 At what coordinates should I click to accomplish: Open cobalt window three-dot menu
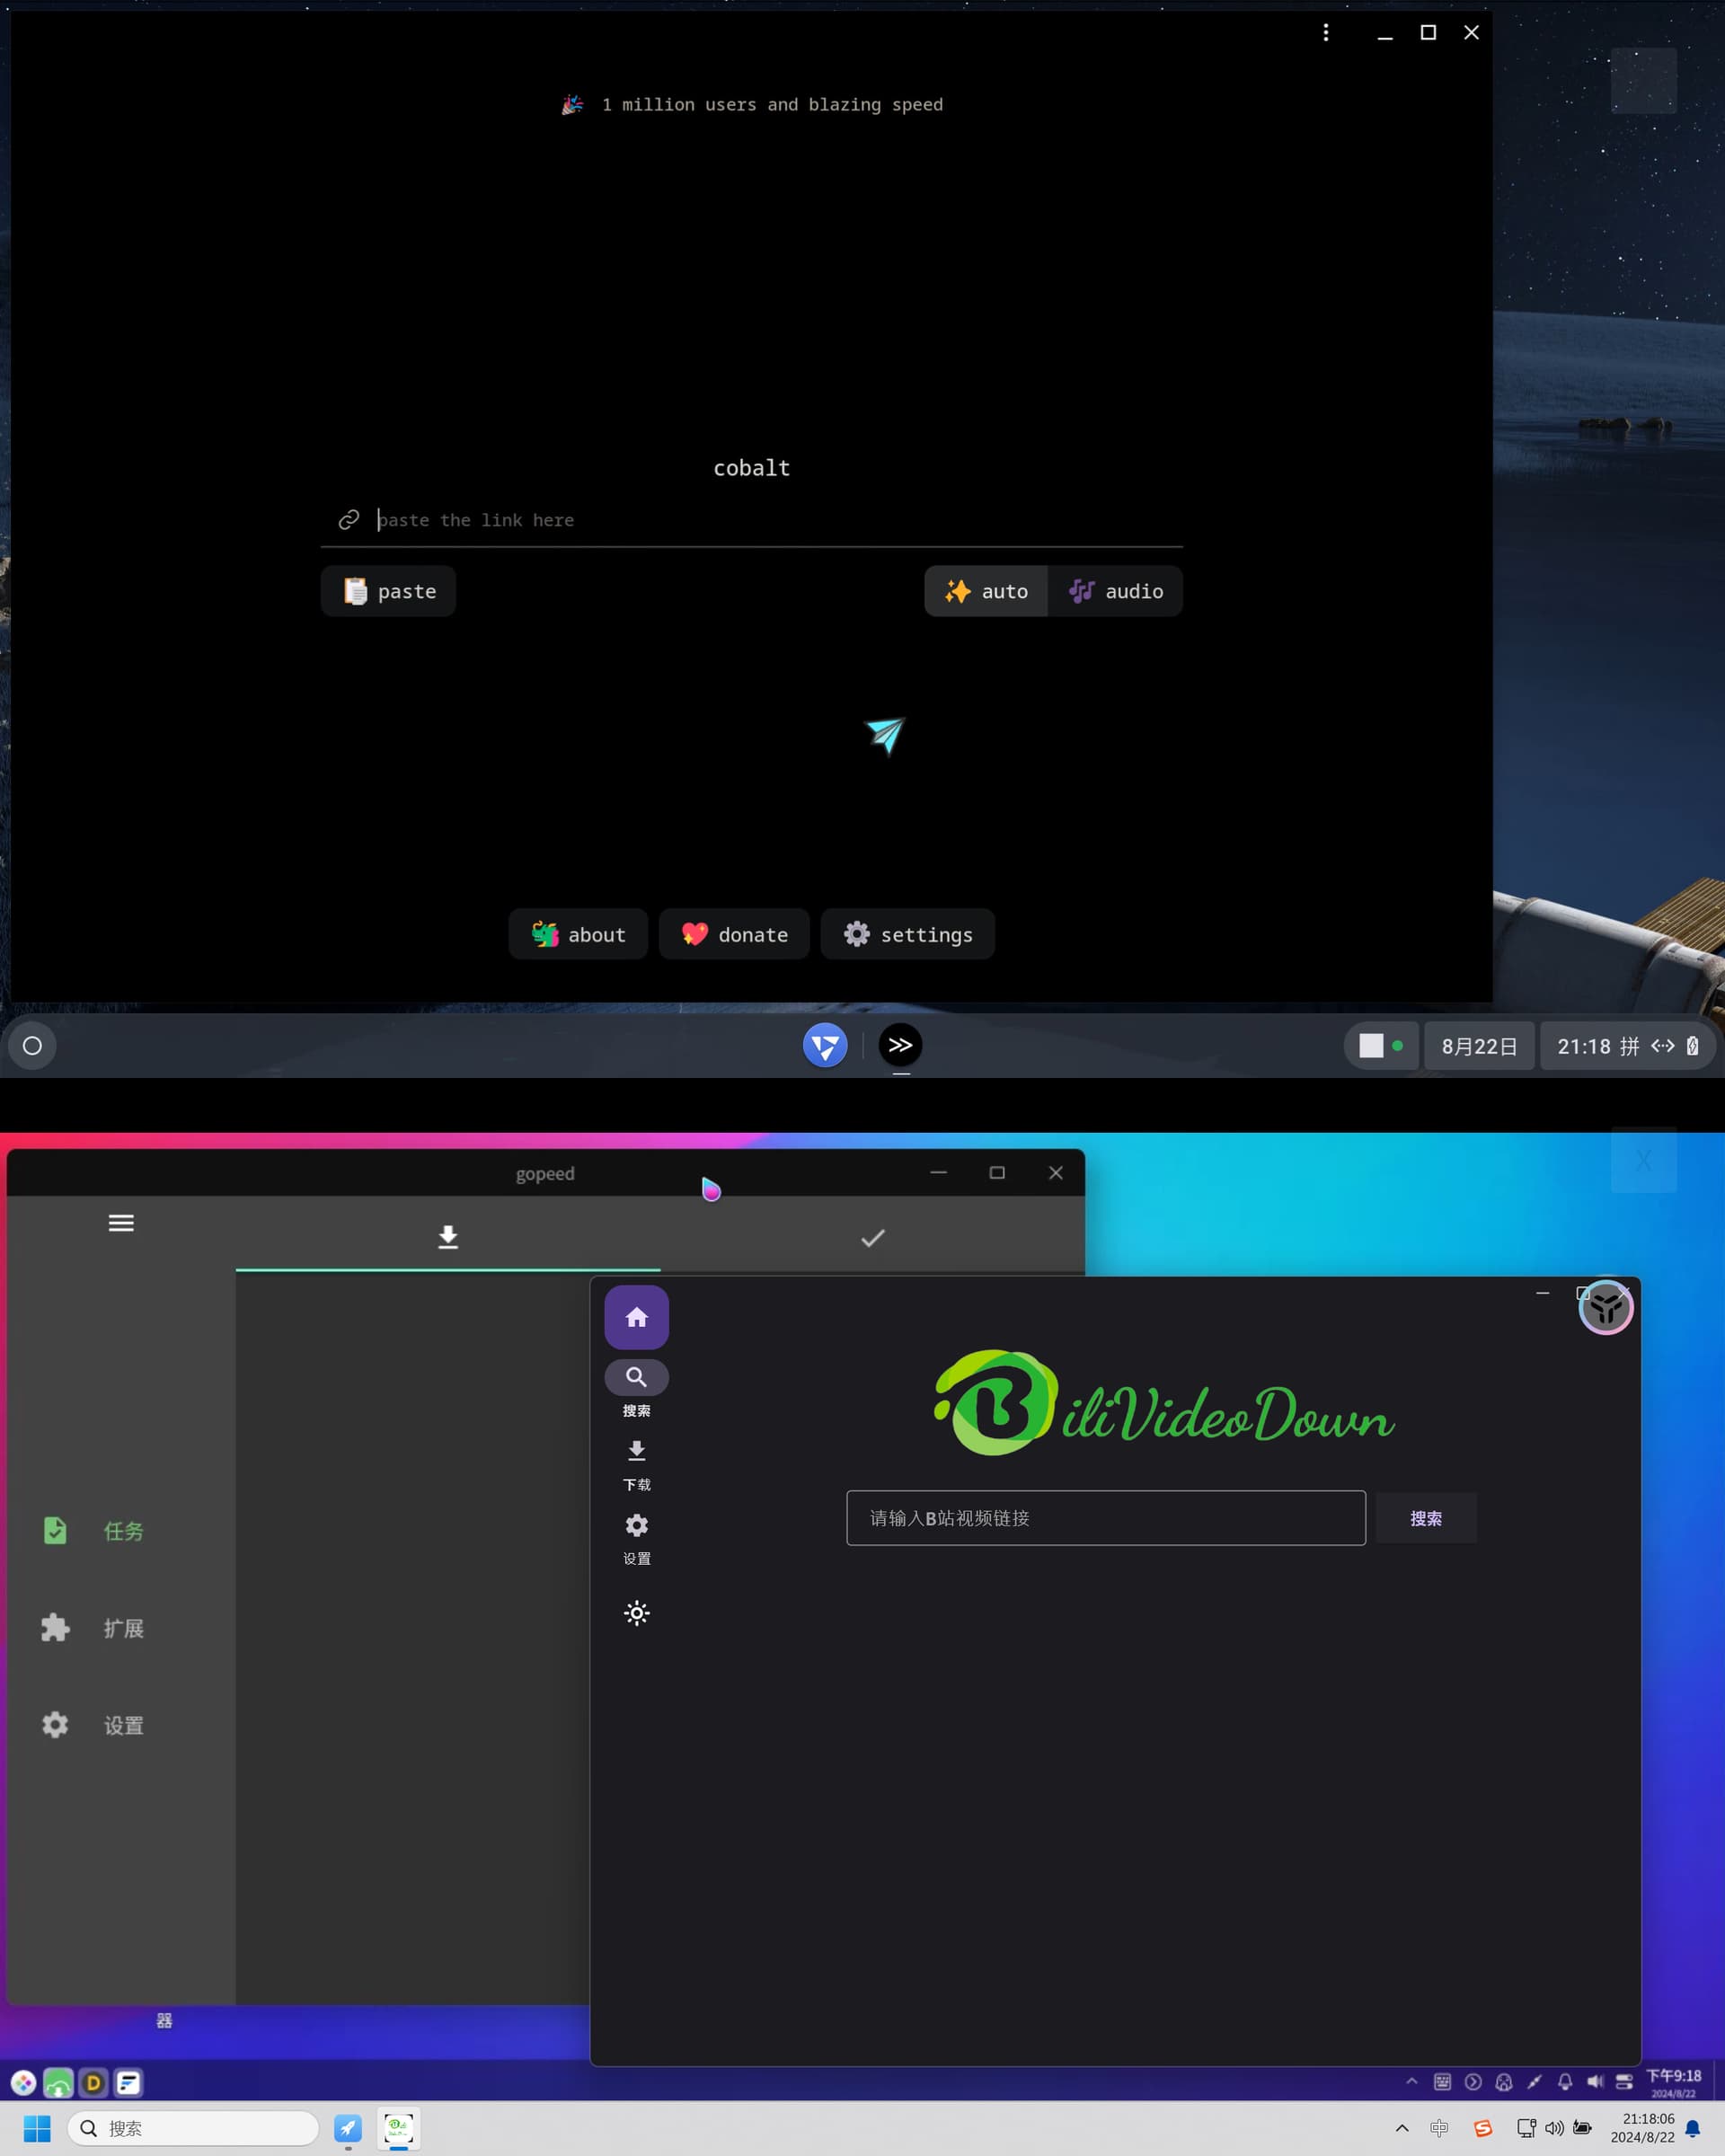(1326, 33)
